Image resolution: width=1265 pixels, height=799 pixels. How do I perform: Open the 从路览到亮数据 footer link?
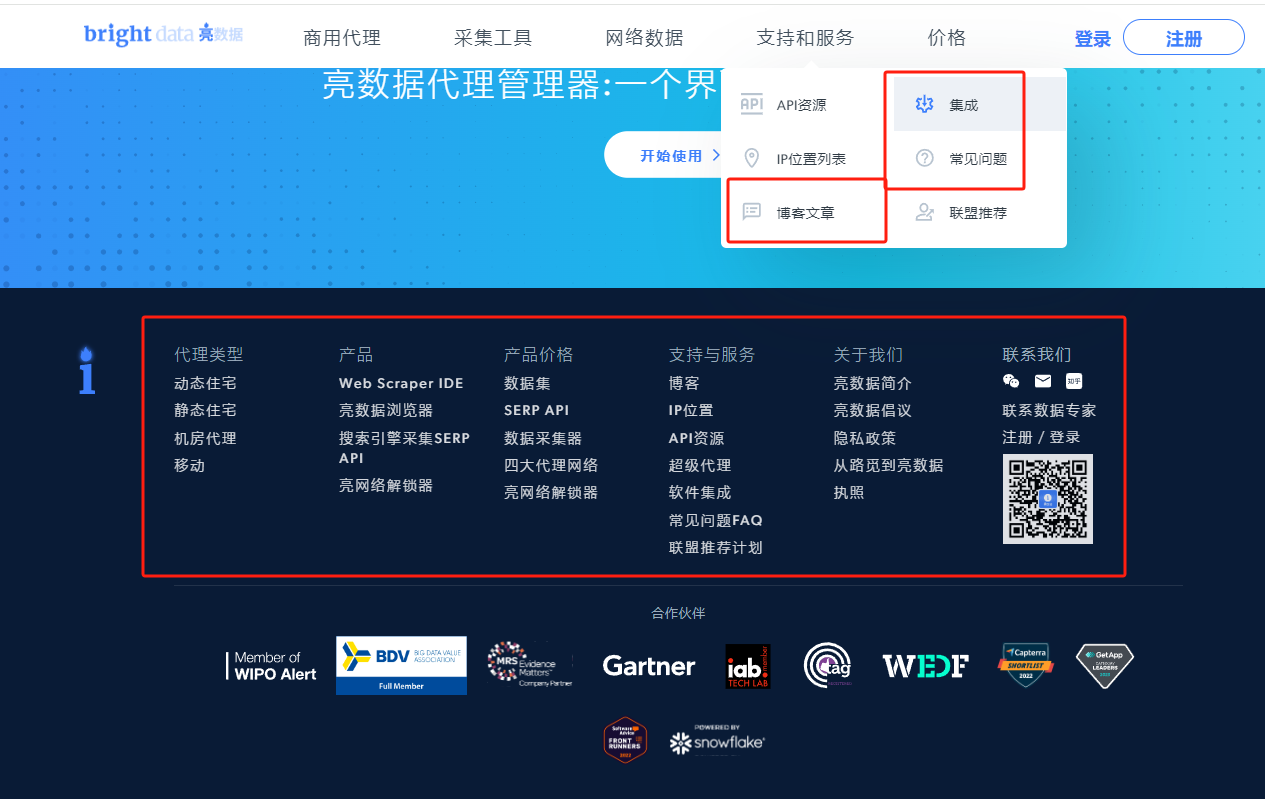pyautogui.click(x=889, y=465)
